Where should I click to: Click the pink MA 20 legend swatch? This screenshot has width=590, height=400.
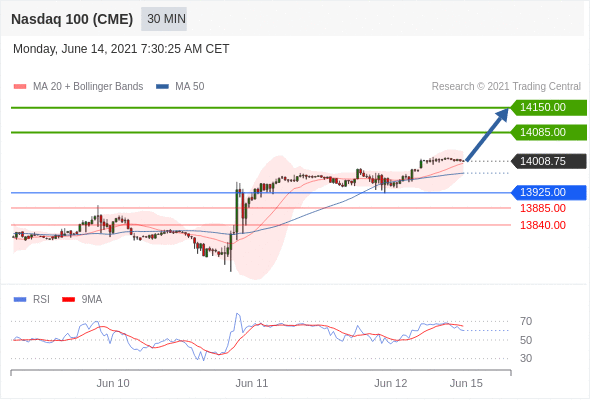20,87
